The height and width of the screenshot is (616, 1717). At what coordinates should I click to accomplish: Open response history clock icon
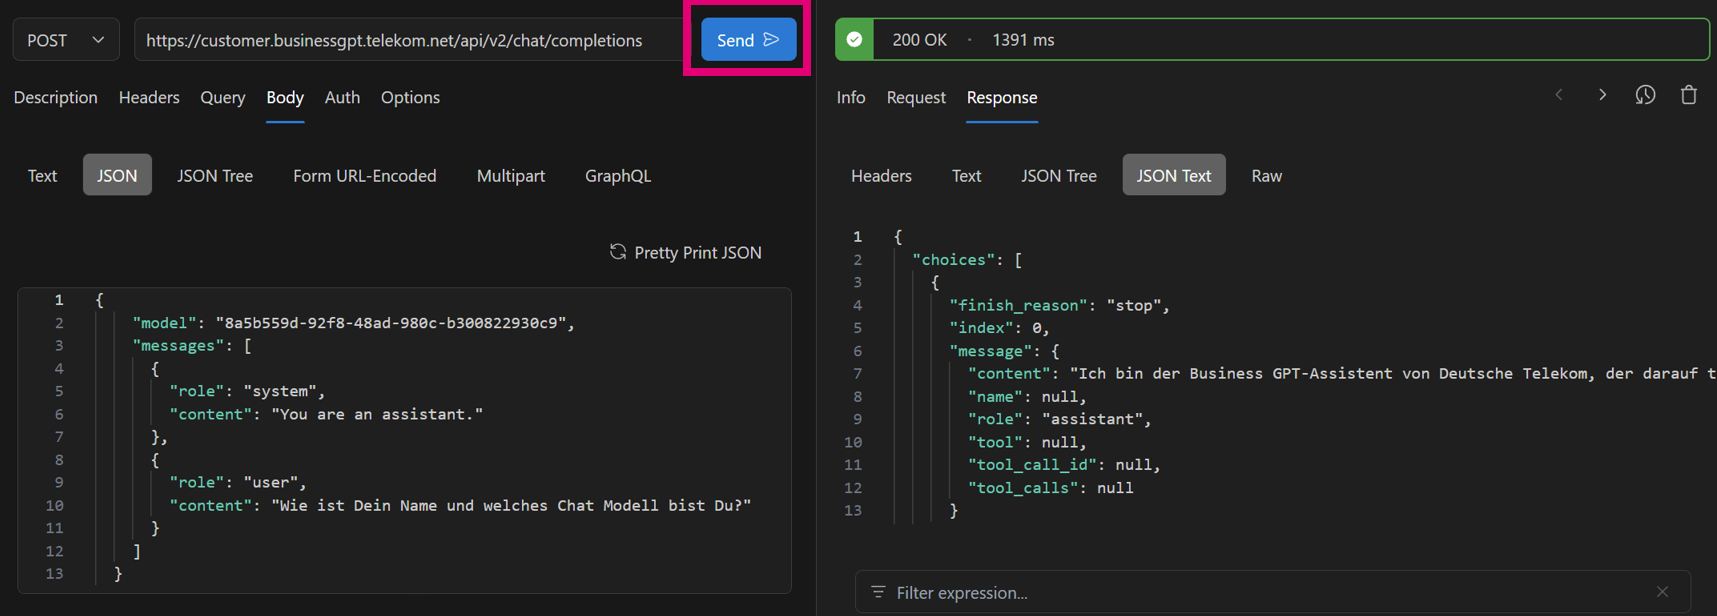point(1645,95)
